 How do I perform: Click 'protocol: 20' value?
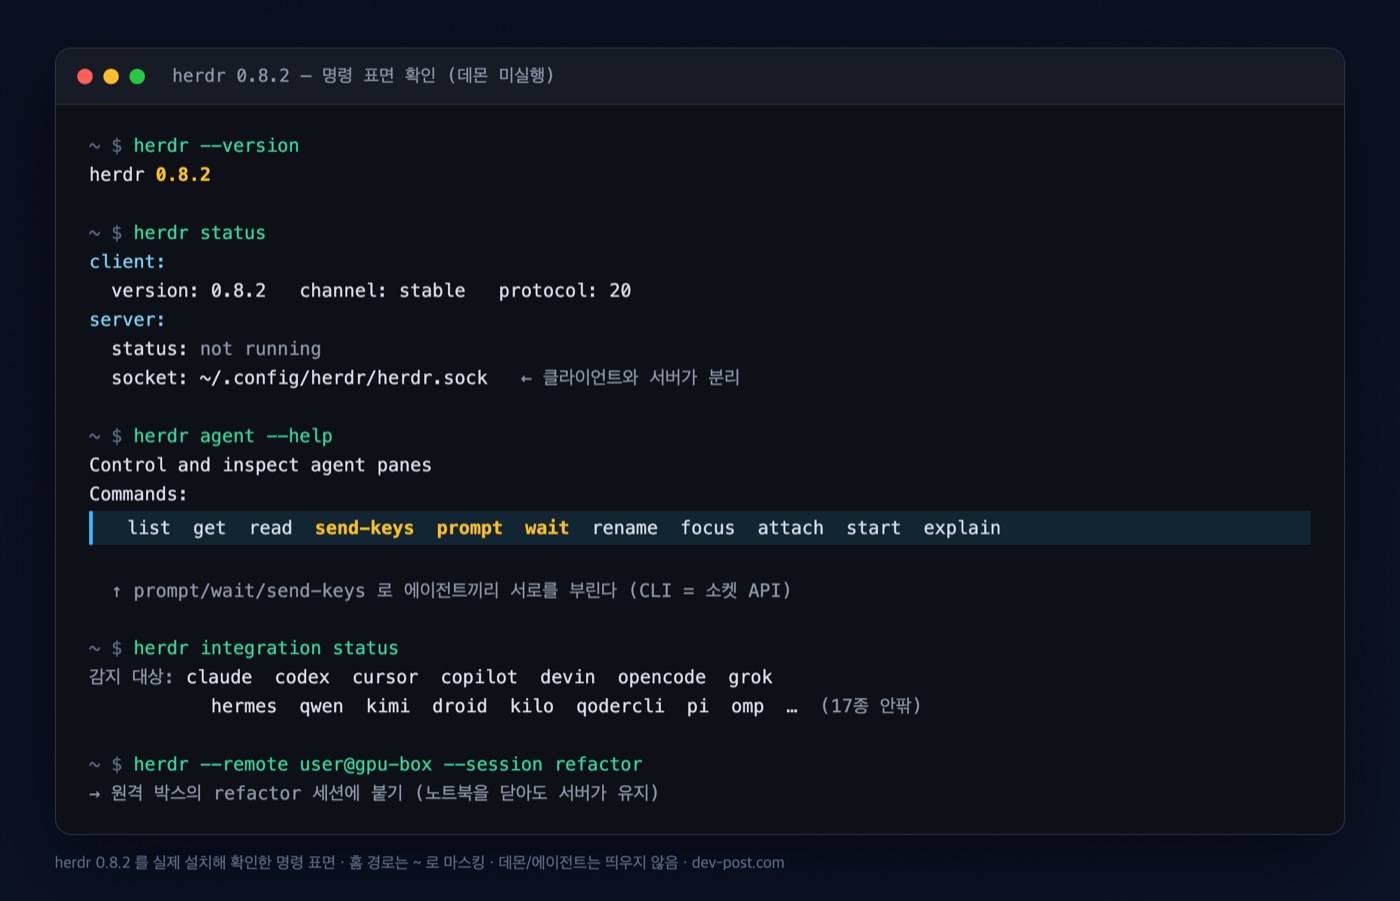565,291
